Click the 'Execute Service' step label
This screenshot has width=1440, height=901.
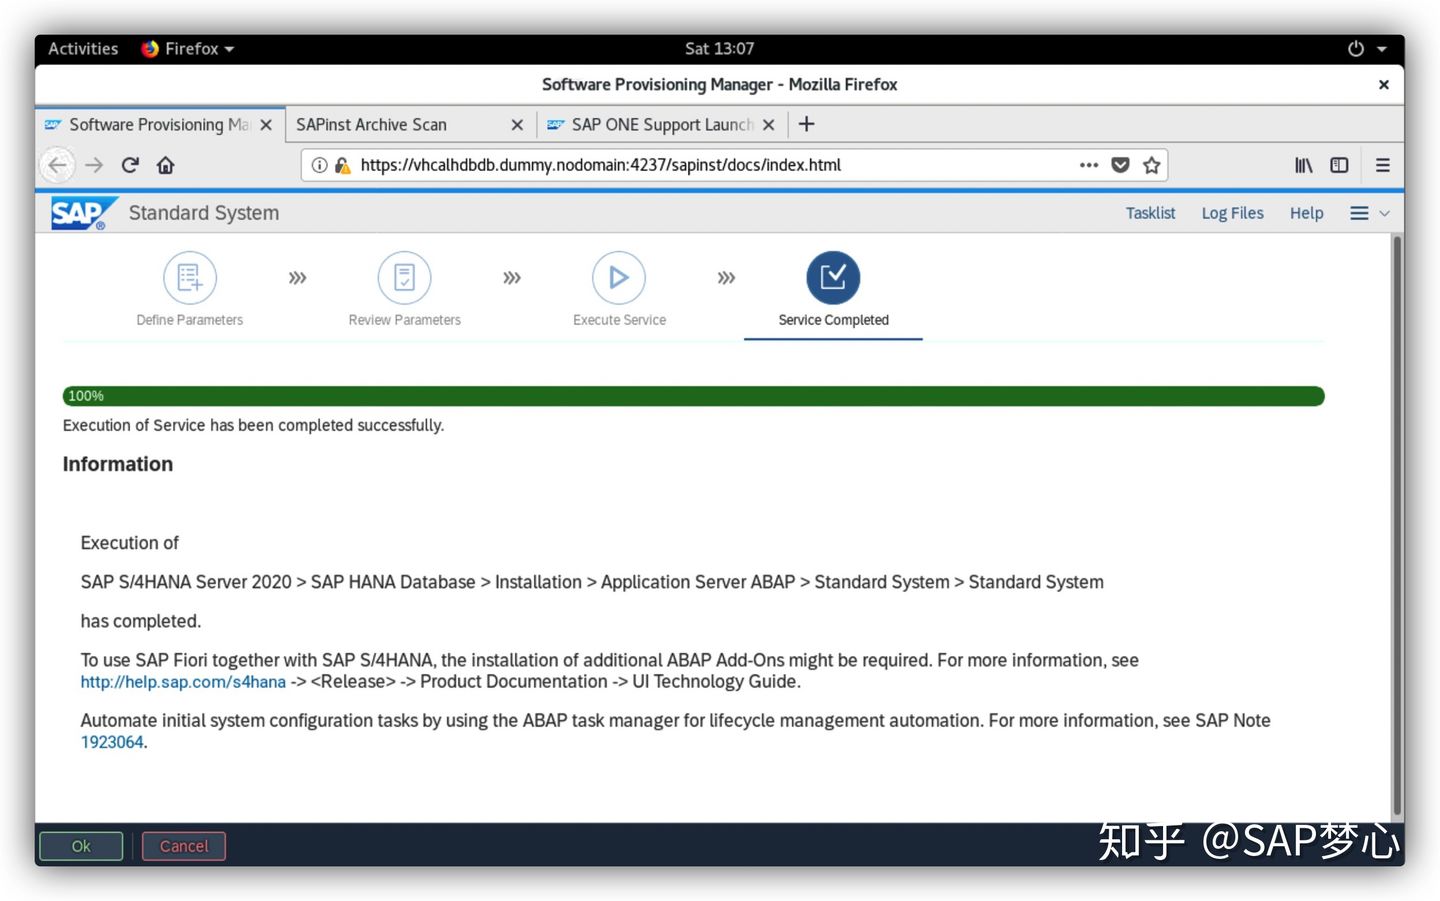tap(619, 320)
